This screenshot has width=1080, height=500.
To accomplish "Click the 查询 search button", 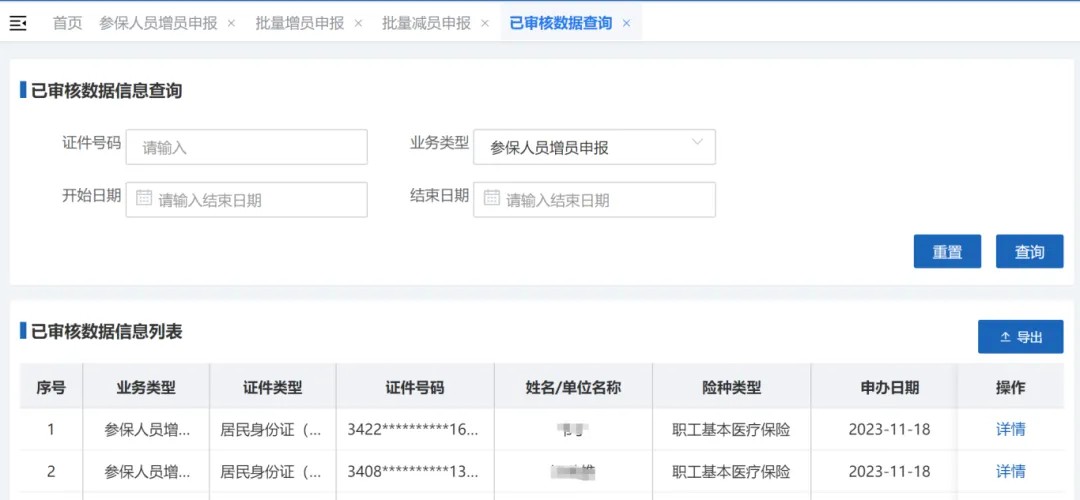I will click(1029, 252).
